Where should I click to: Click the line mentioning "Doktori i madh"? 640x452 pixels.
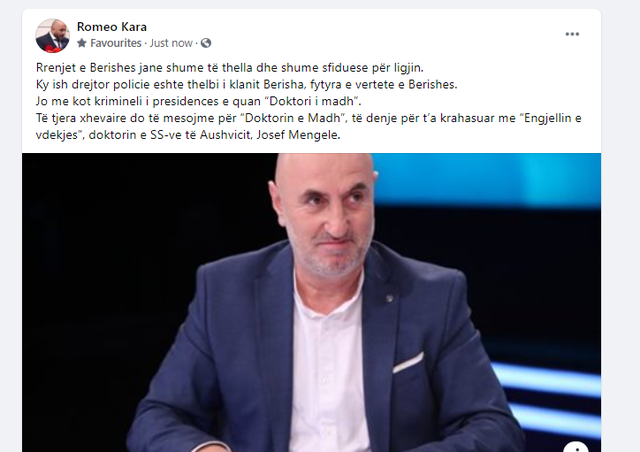click(199, 101)
